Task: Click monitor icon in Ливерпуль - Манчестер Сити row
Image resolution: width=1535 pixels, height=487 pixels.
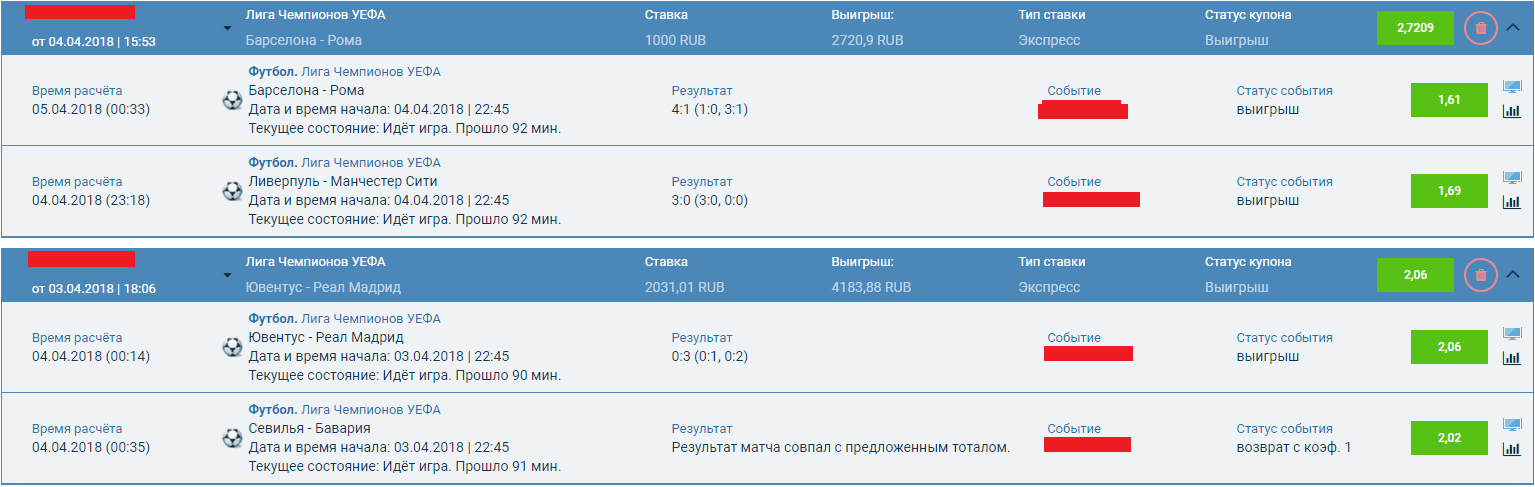Action: [1511, 179]
